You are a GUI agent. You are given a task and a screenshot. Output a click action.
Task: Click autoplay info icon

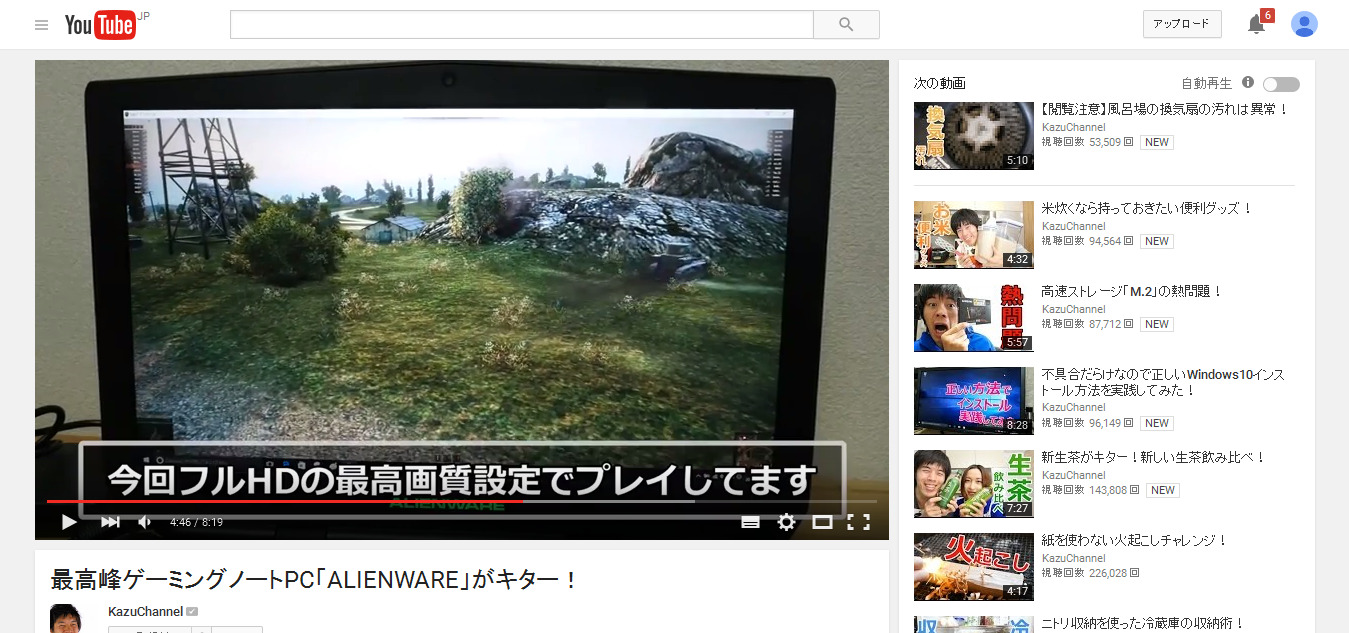[x=1248, y=83]
